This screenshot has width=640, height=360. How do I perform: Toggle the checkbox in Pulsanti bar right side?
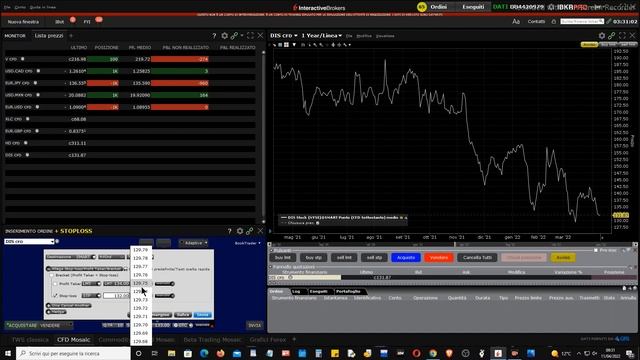[596, 250]
